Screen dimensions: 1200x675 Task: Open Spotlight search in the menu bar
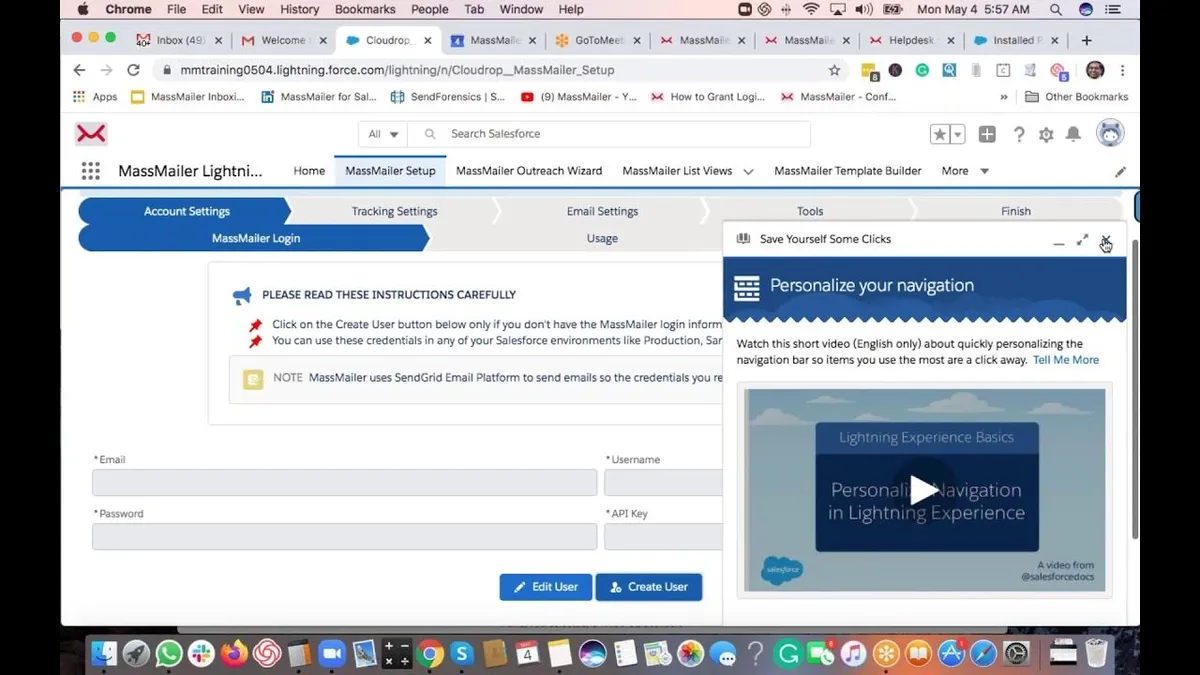(x=1056, y=9)
